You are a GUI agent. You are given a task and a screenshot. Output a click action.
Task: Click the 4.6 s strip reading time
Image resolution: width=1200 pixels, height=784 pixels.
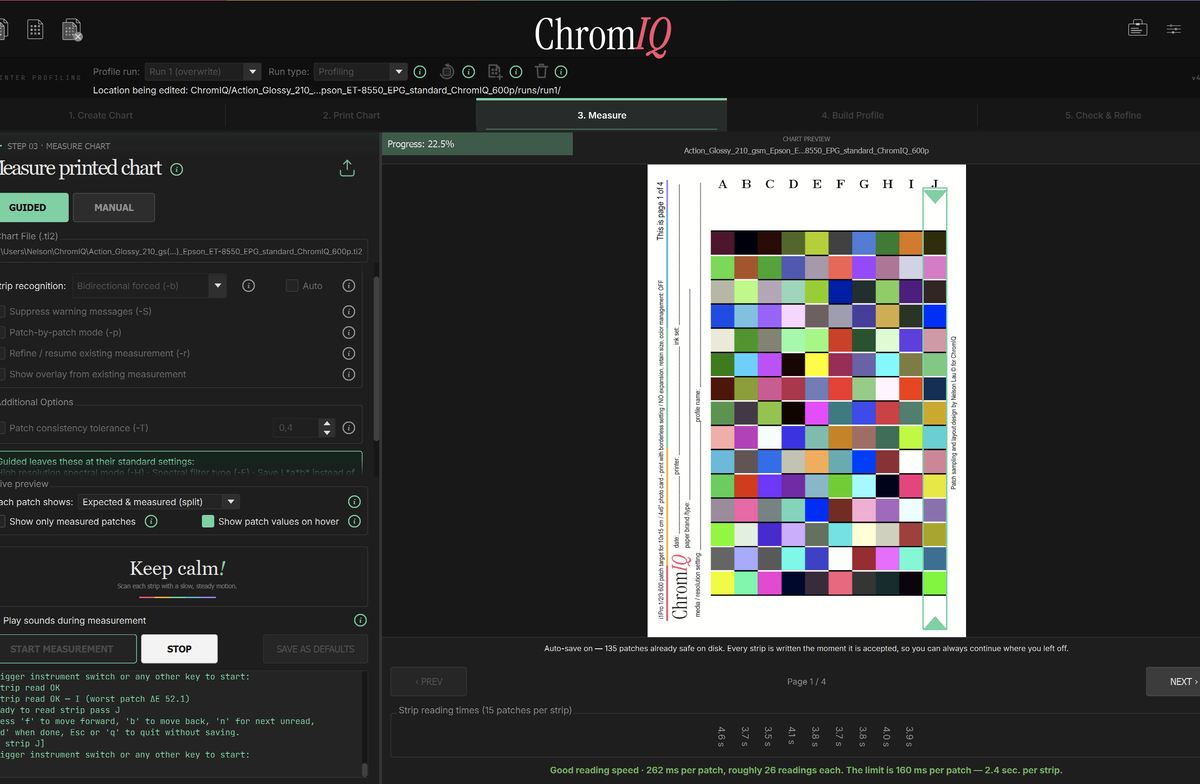point(722,737)
